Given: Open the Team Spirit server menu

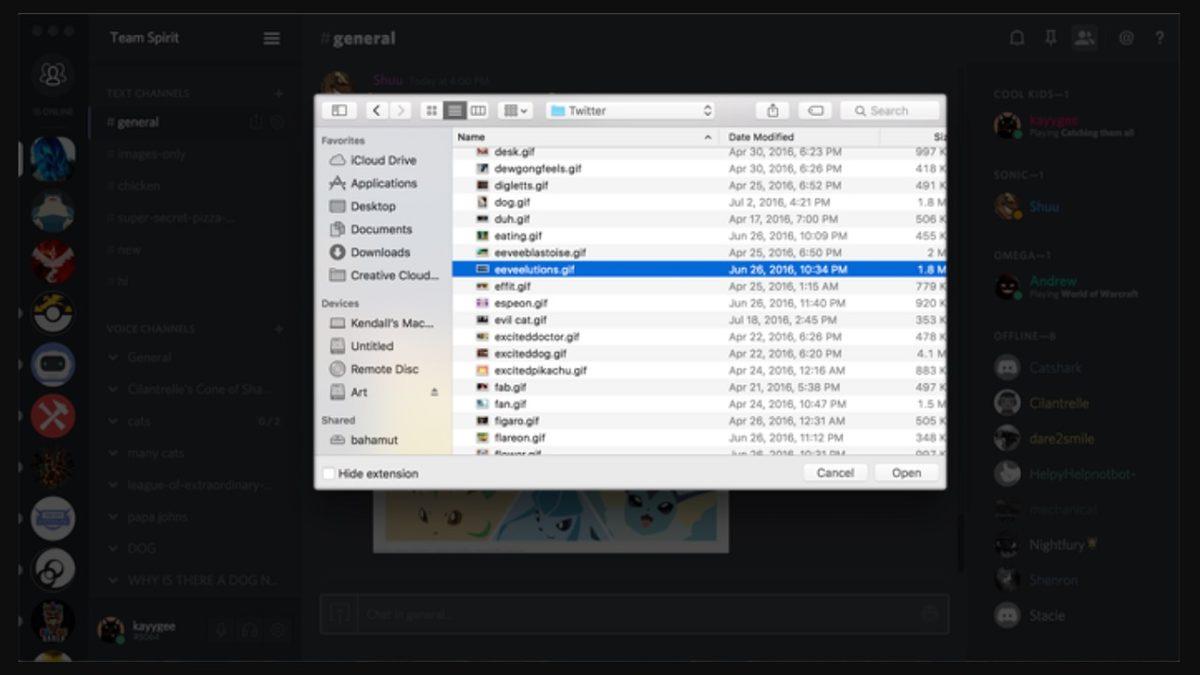Looking at the screenshot, I should pos(271,37).
